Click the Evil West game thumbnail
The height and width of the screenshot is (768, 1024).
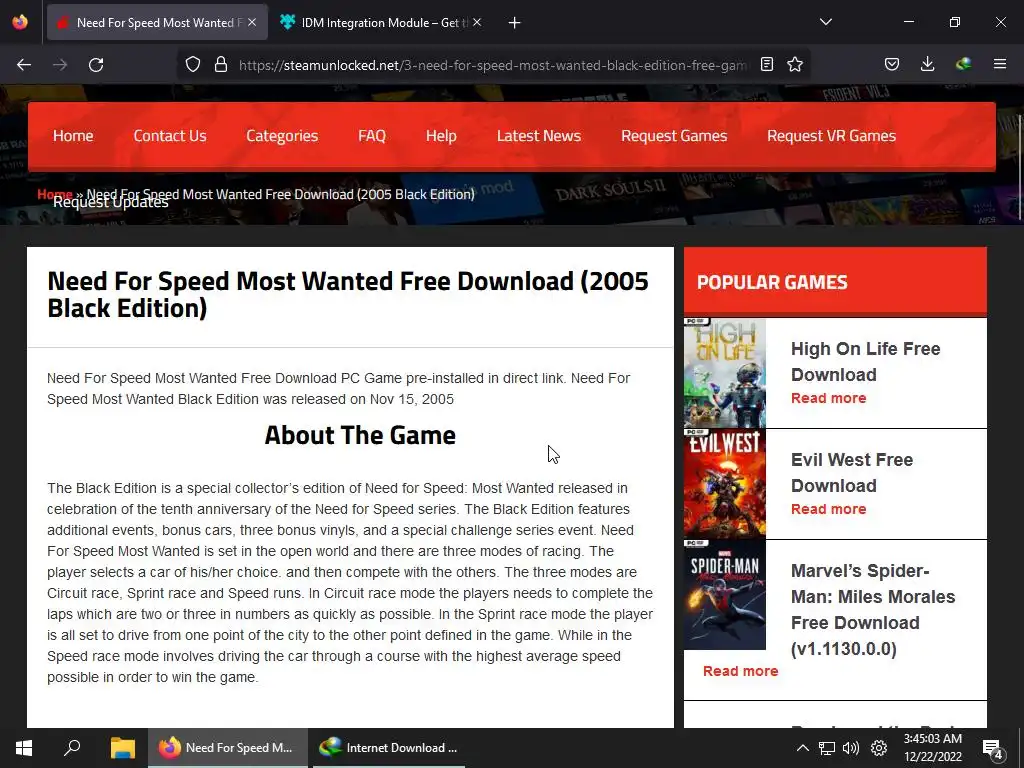coord(724,484)
